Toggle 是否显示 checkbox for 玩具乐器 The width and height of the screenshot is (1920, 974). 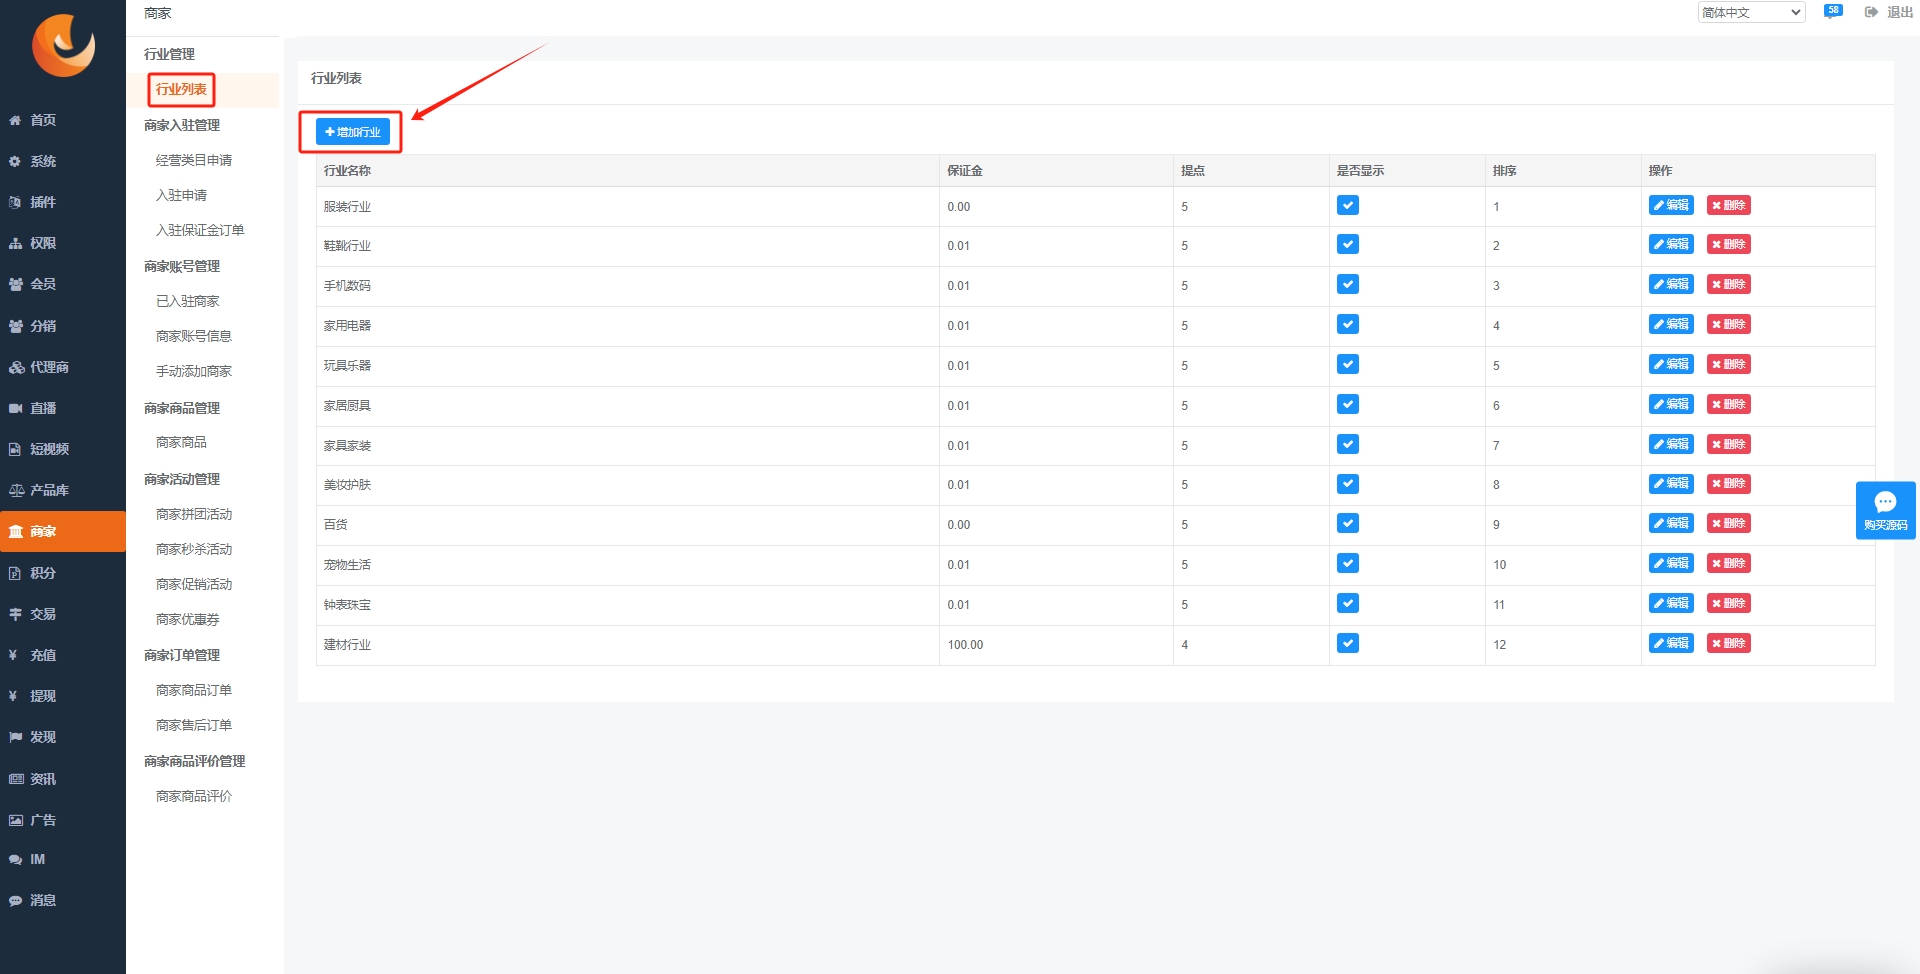(1348, 364)
